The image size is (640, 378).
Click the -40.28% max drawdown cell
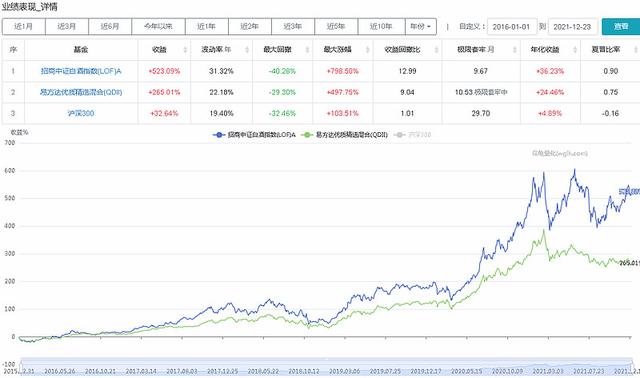(282, 71)
